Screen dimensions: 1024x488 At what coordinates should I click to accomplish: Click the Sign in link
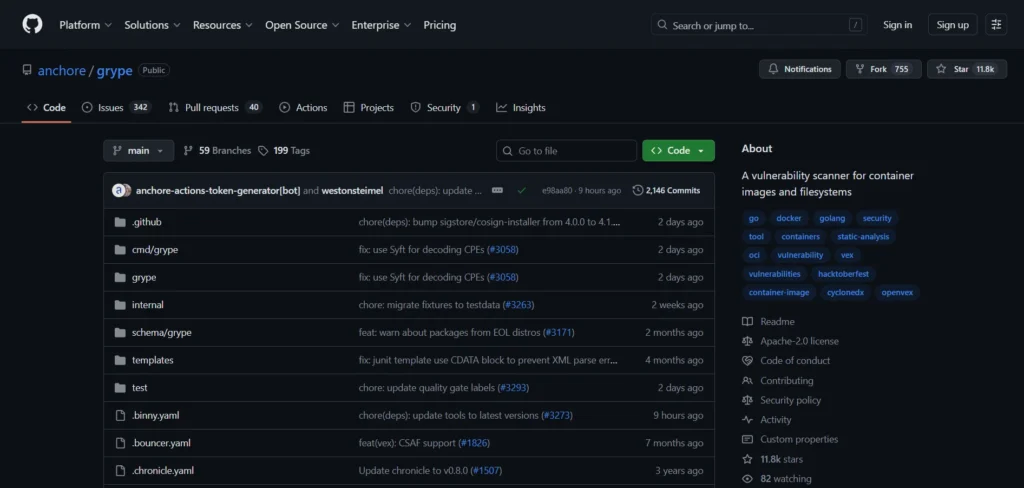(897, 25)
